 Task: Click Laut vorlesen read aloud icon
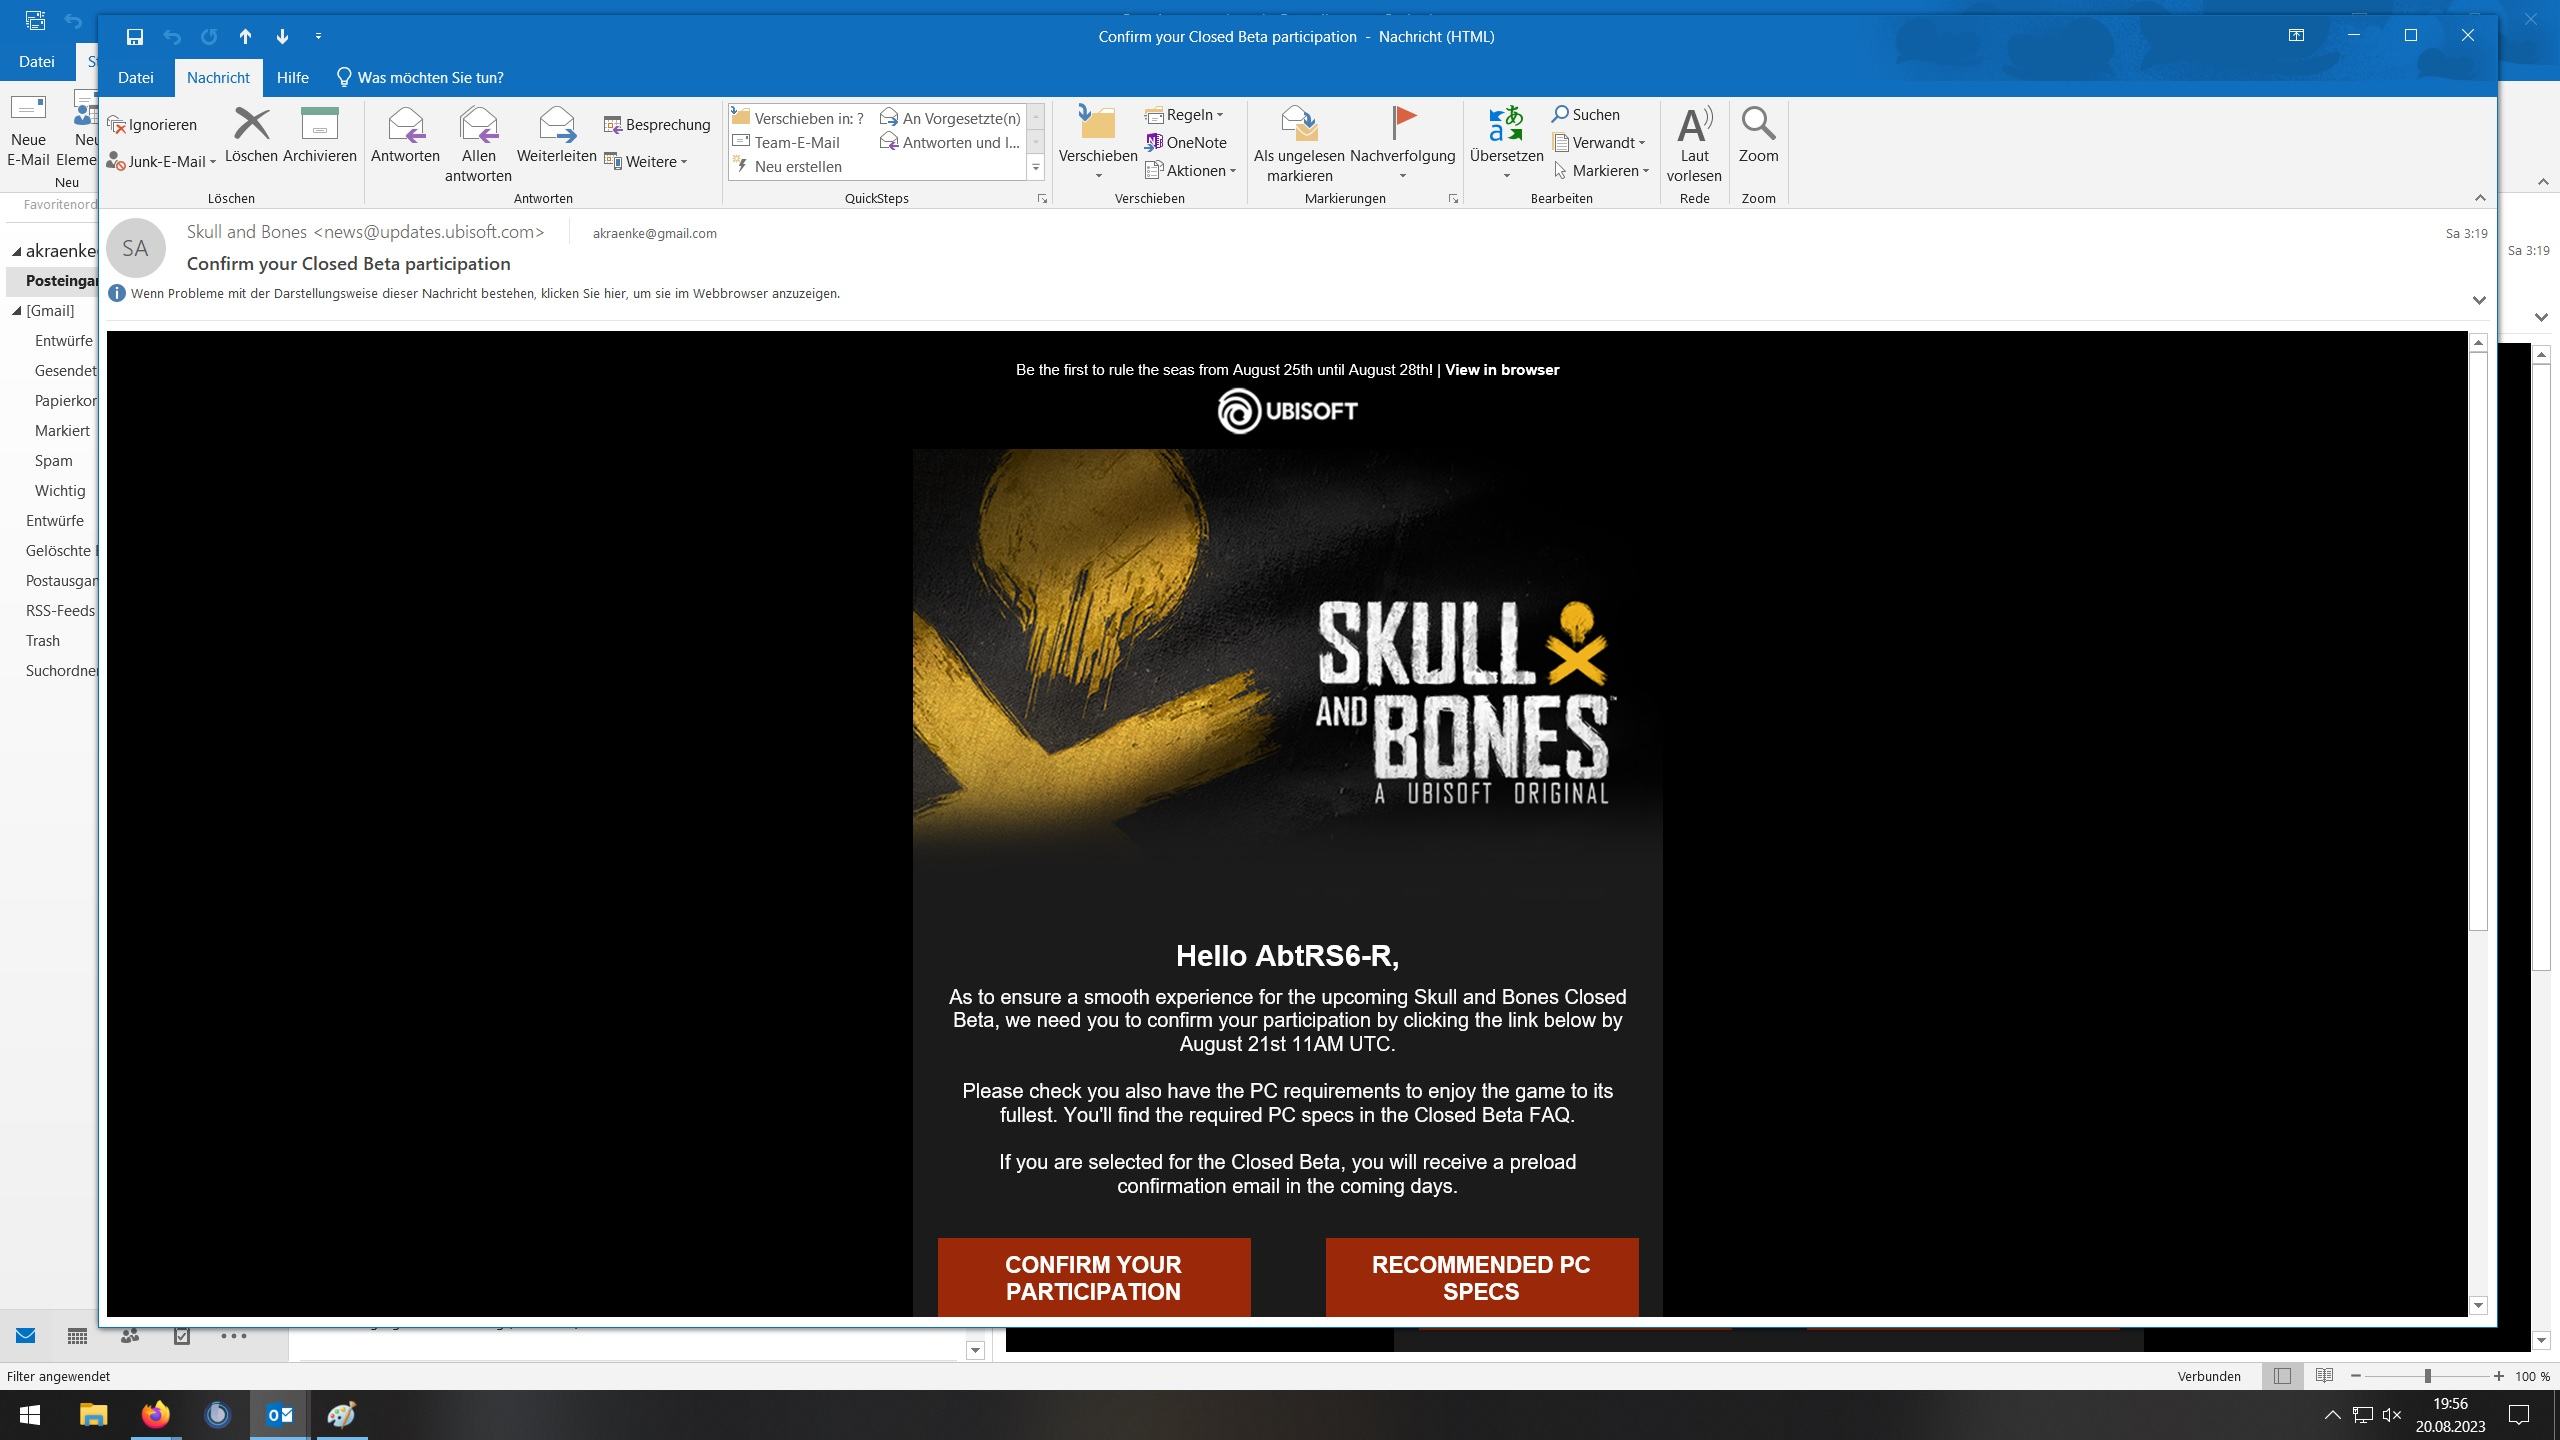pyautogui.click(x=1693, y=128)
